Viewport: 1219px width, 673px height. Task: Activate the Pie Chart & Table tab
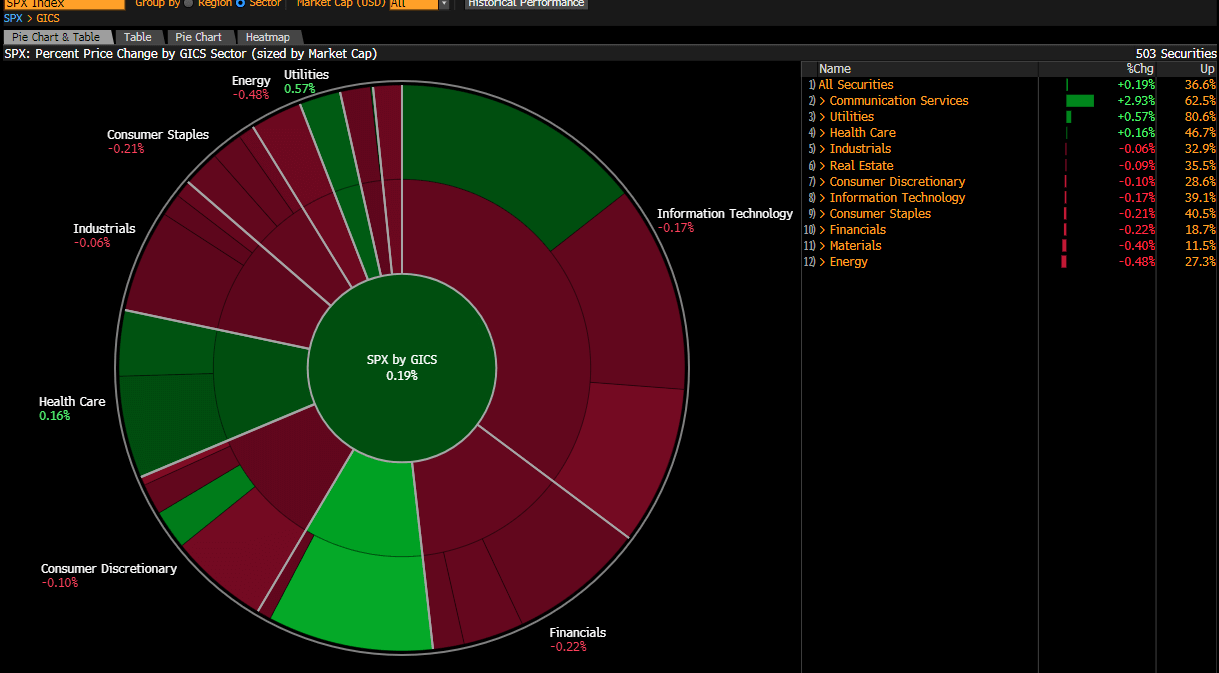(x=57, y=37)
